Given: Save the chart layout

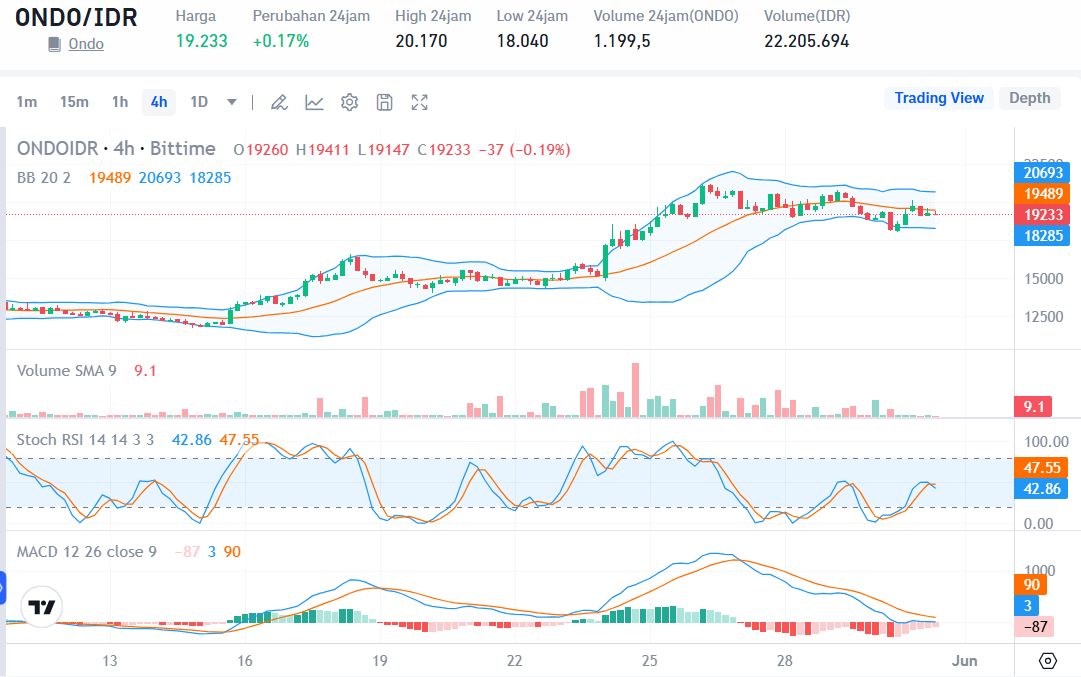Looking at the screenshot, I should (384, 102).
